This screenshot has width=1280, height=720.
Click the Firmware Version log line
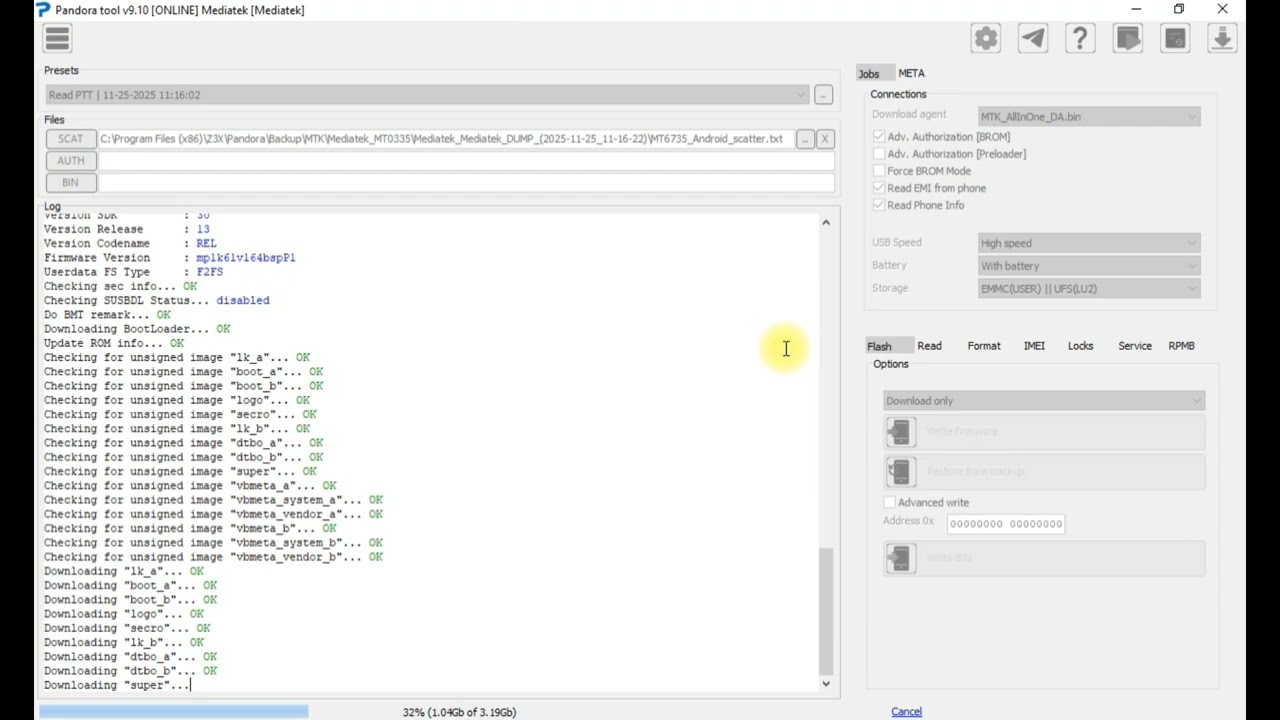pos(169,258)
